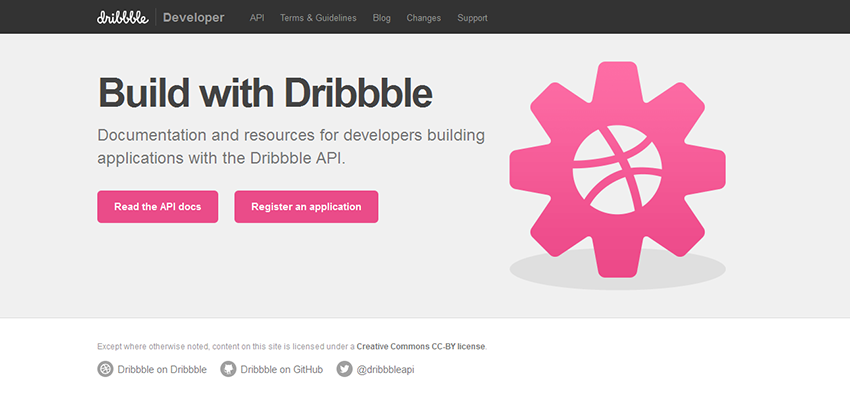Open the @dribbbleapi Twitter link
The height and width of the screenshot is (400, 850).
(x=385, y=370)
